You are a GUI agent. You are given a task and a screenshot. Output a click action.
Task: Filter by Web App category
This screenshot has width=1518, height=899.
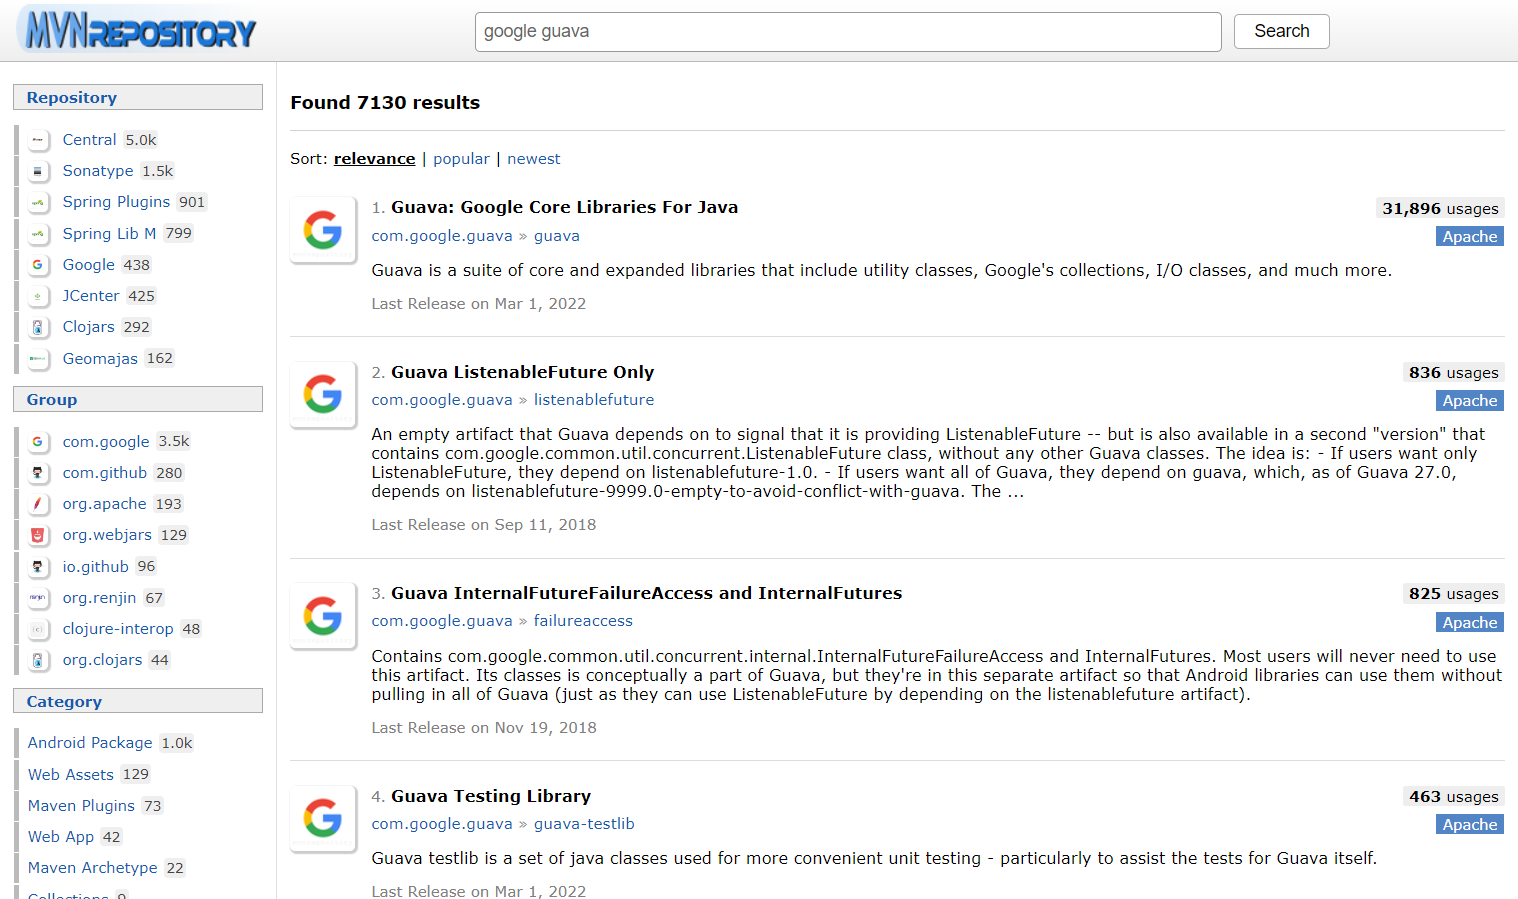click(x=61, y=837)
